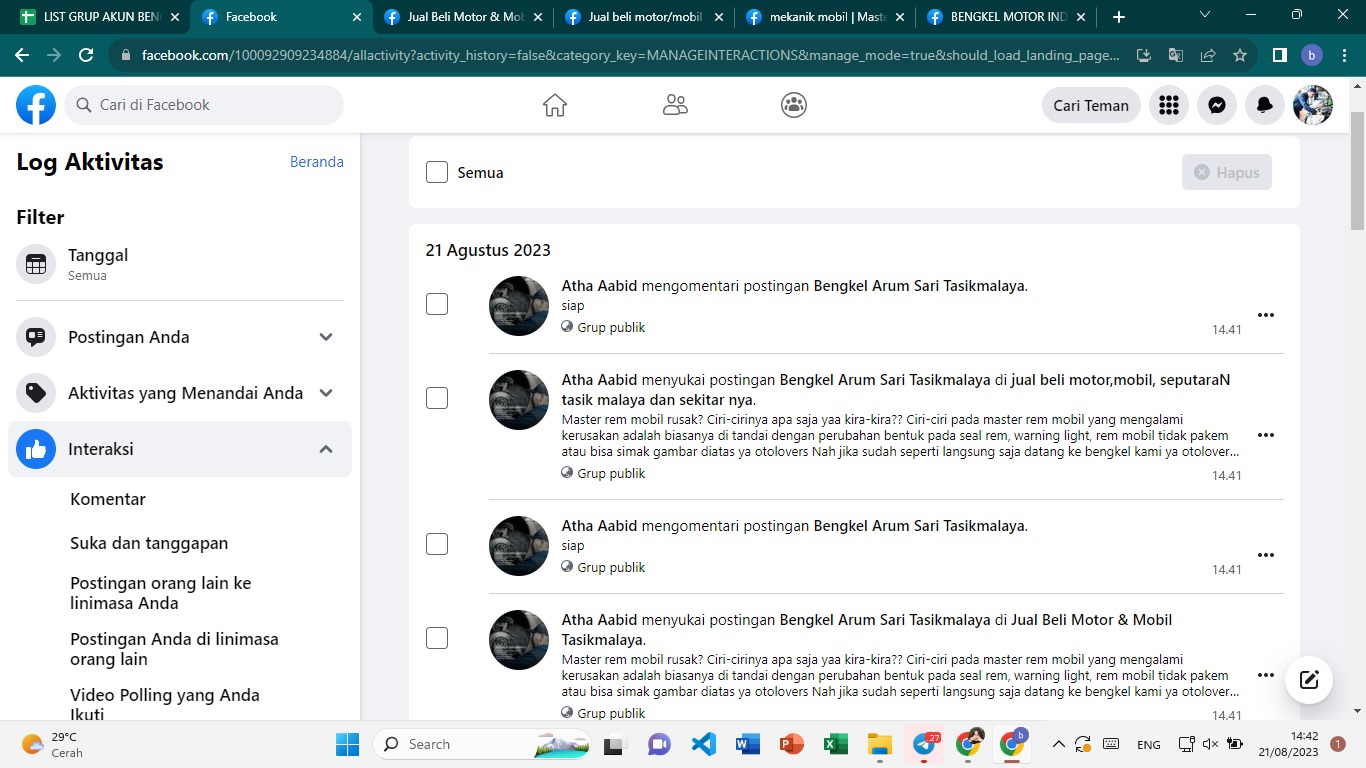Reload the page with browser refresh icon
The width and height of the screenshot is (1366, 768).
tap(86, 56)
